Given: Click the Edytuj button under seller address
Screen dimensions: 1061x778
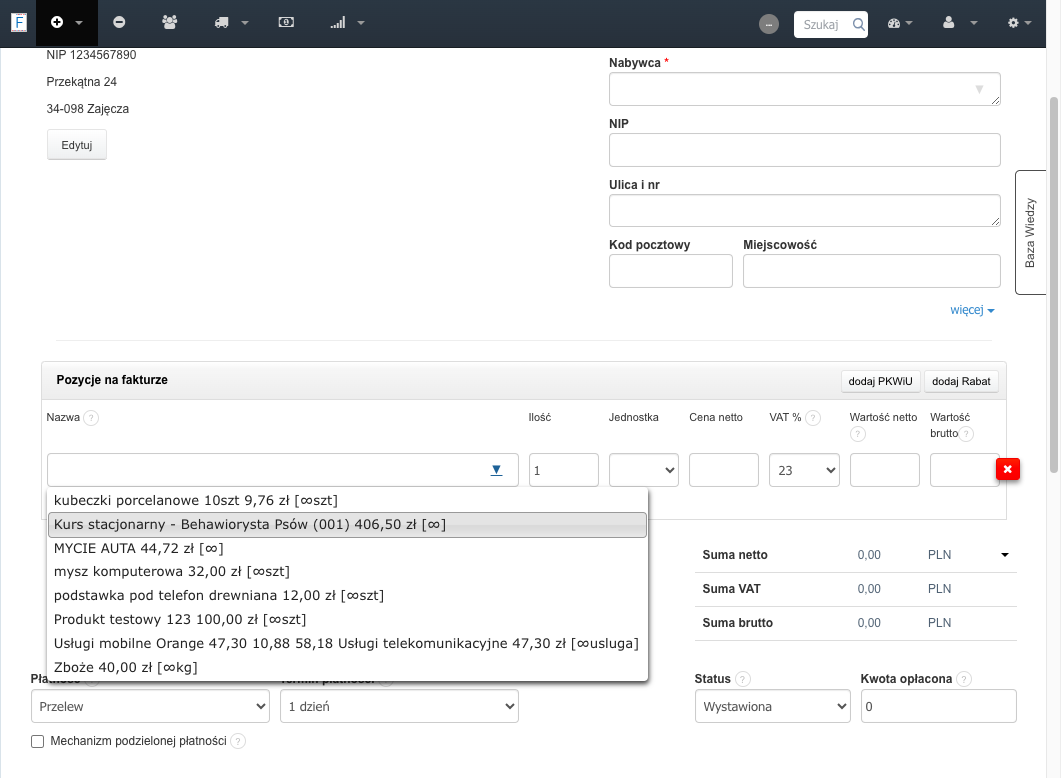Looking at the screenshot, I should 76,145.
